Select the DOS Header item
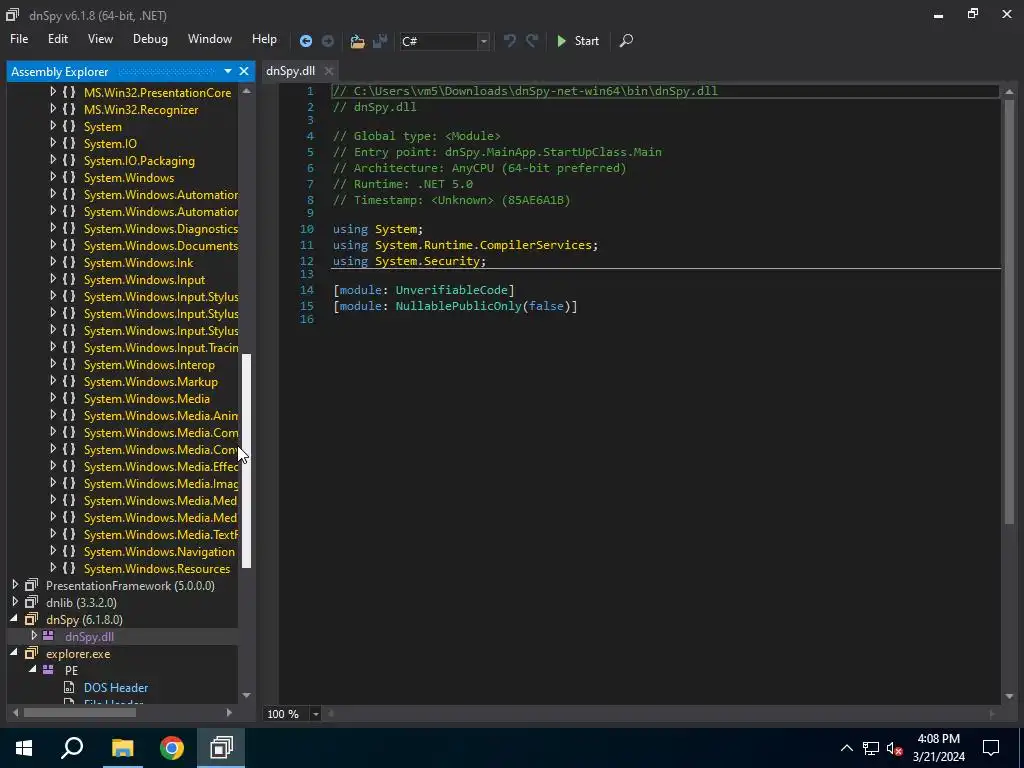The height and width of the screenshot is (768, 1024). pos(116,688)
